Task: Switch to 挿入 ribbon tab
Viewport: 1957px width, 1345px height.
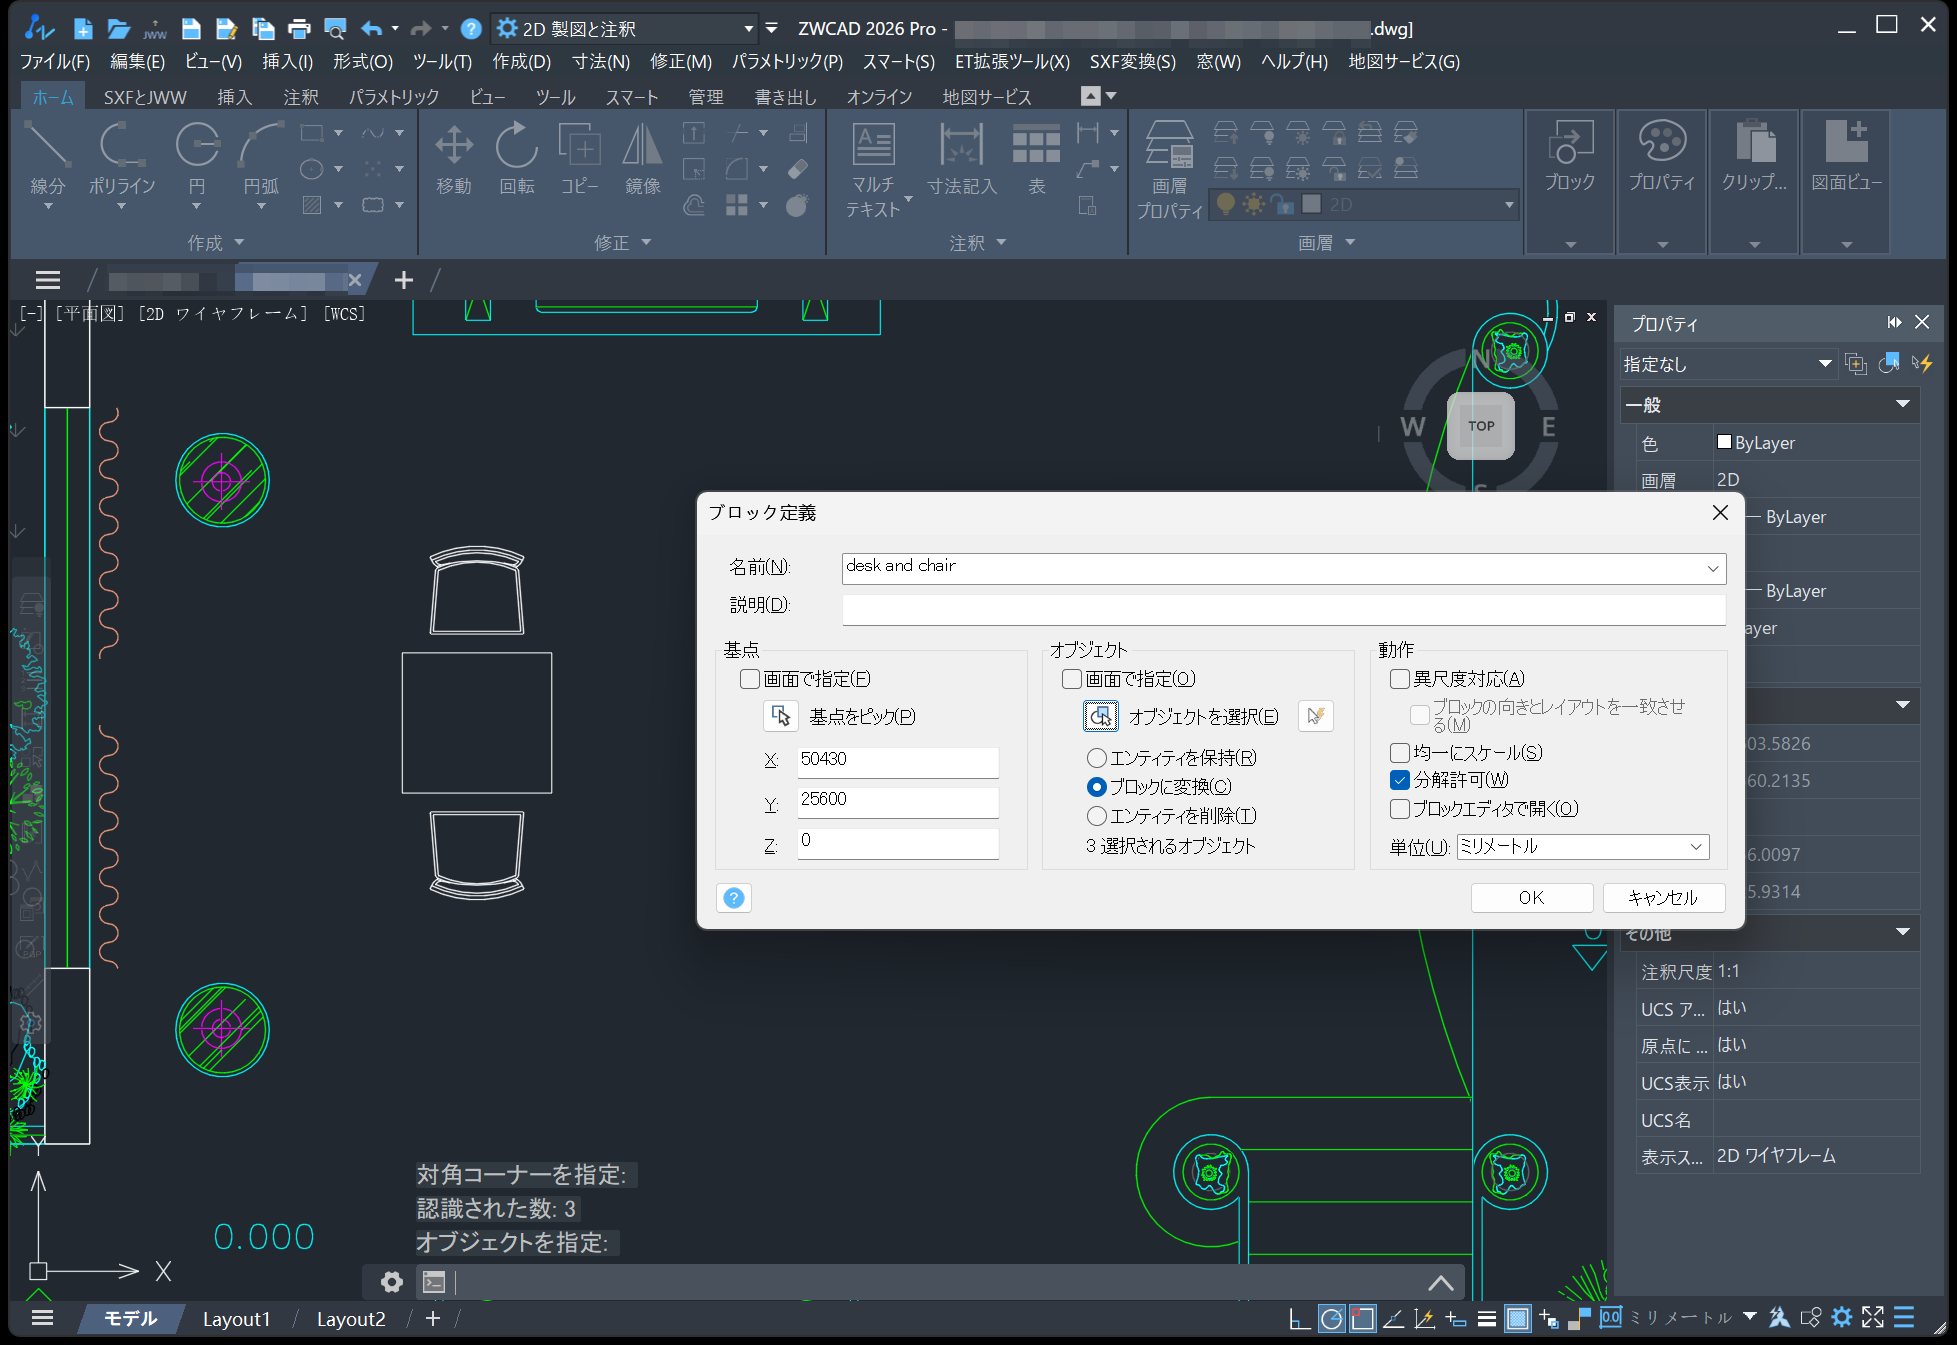Action: 234,97
